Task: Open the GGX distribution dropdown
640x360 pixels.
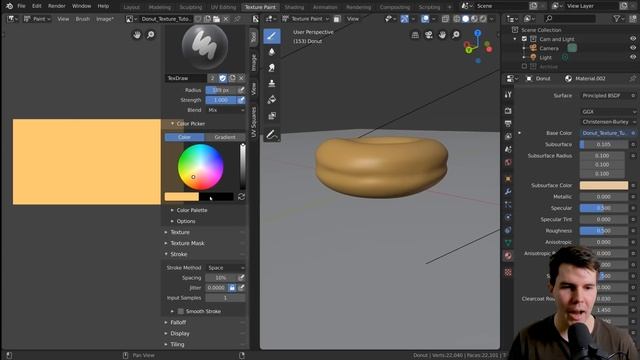Action: point(608,111)
